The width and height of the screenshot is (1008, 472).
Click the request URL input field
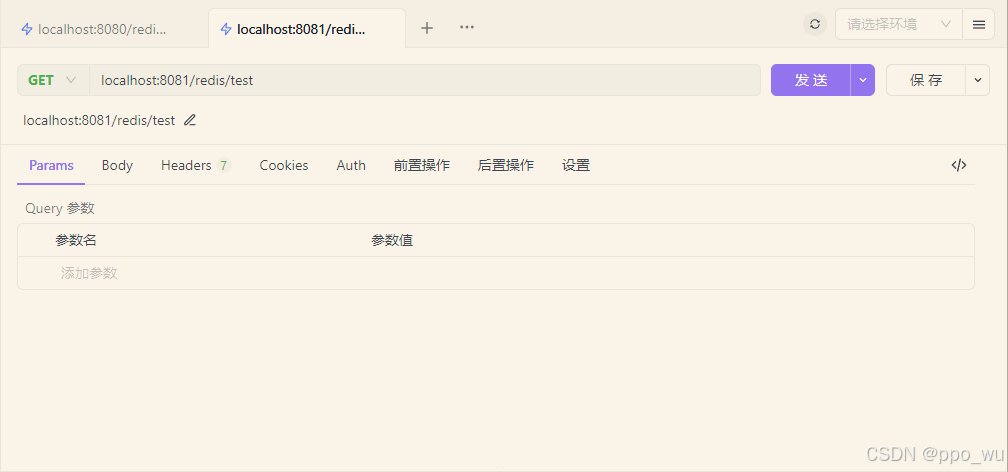click(424, 80)
